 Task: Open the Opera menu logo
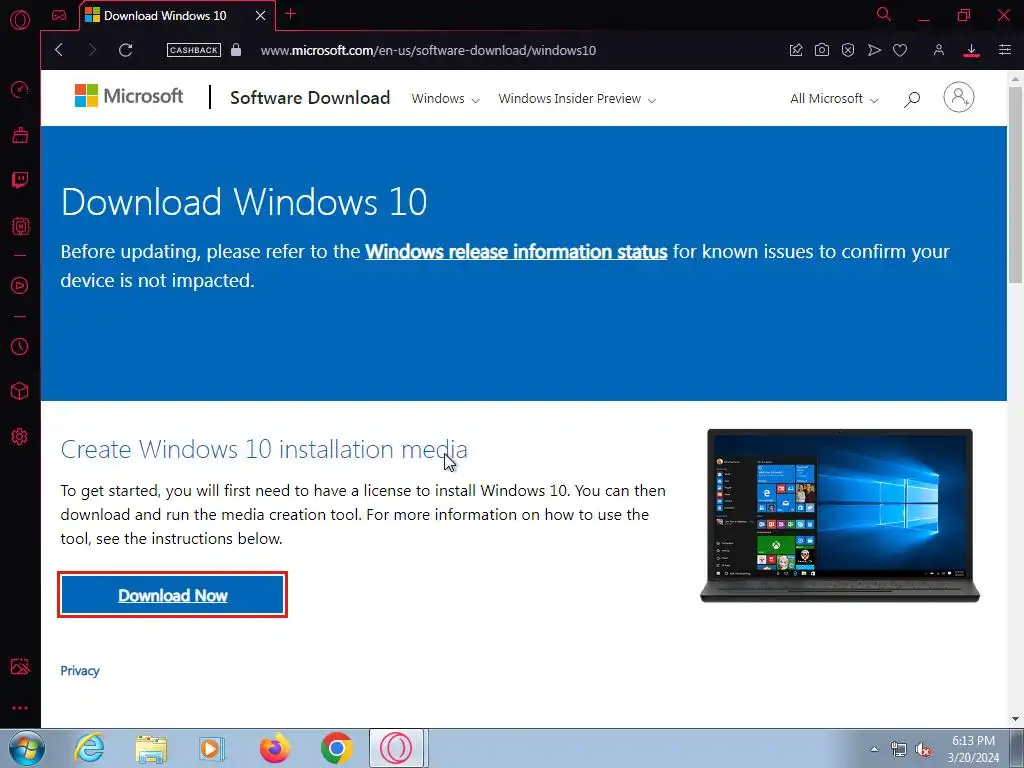[20, 20]
